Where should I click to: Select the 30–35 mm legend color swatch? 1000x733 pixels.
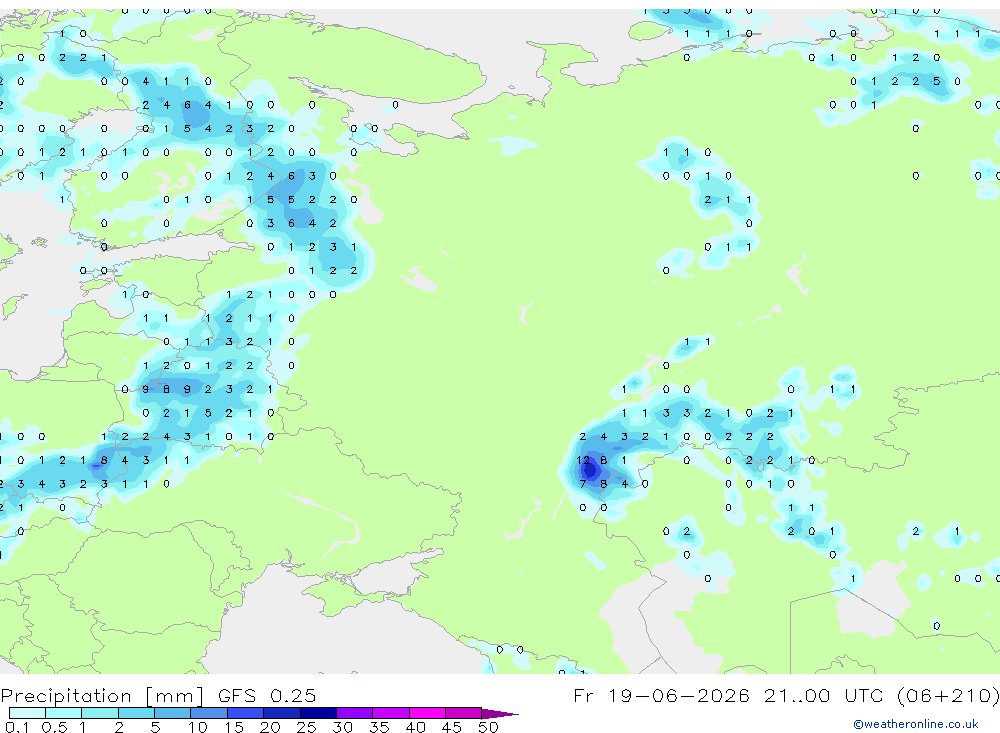pos(354,713)
